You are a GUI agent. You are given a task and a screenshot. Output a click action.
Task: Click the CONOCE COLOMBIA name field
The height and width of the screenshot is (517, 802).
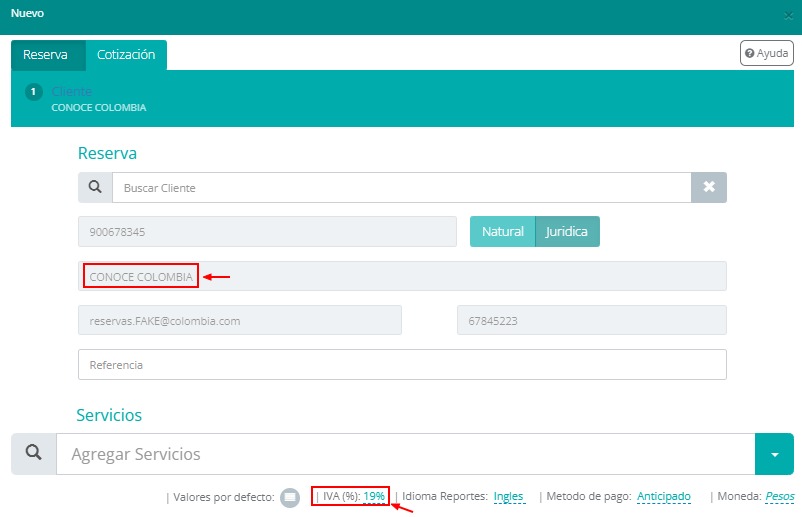(401, 276)
